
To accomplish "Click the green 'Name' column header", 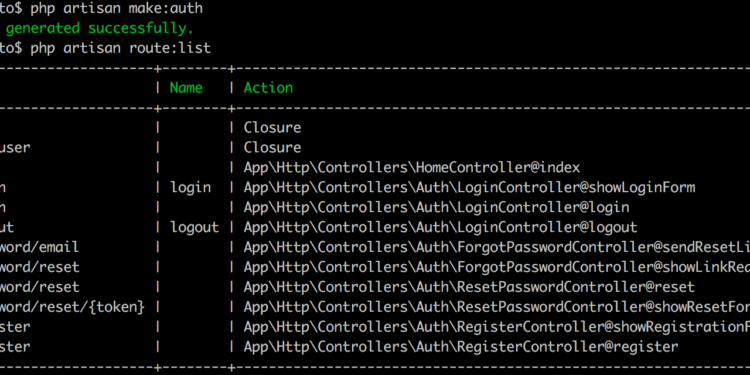I will tap(186, 88).
